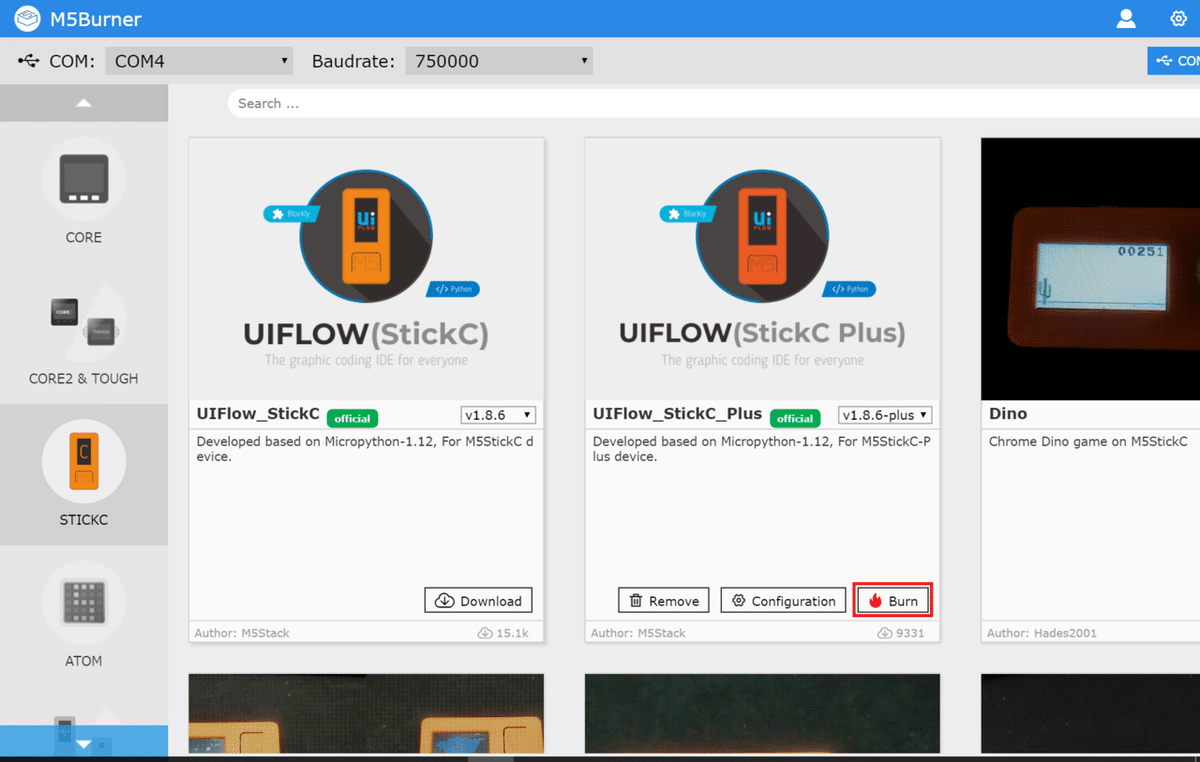The height and width of the screenshot is (762, 1200).
Task: Download the UIFlow_StickC firmware
Action: (x=478, y=600)
